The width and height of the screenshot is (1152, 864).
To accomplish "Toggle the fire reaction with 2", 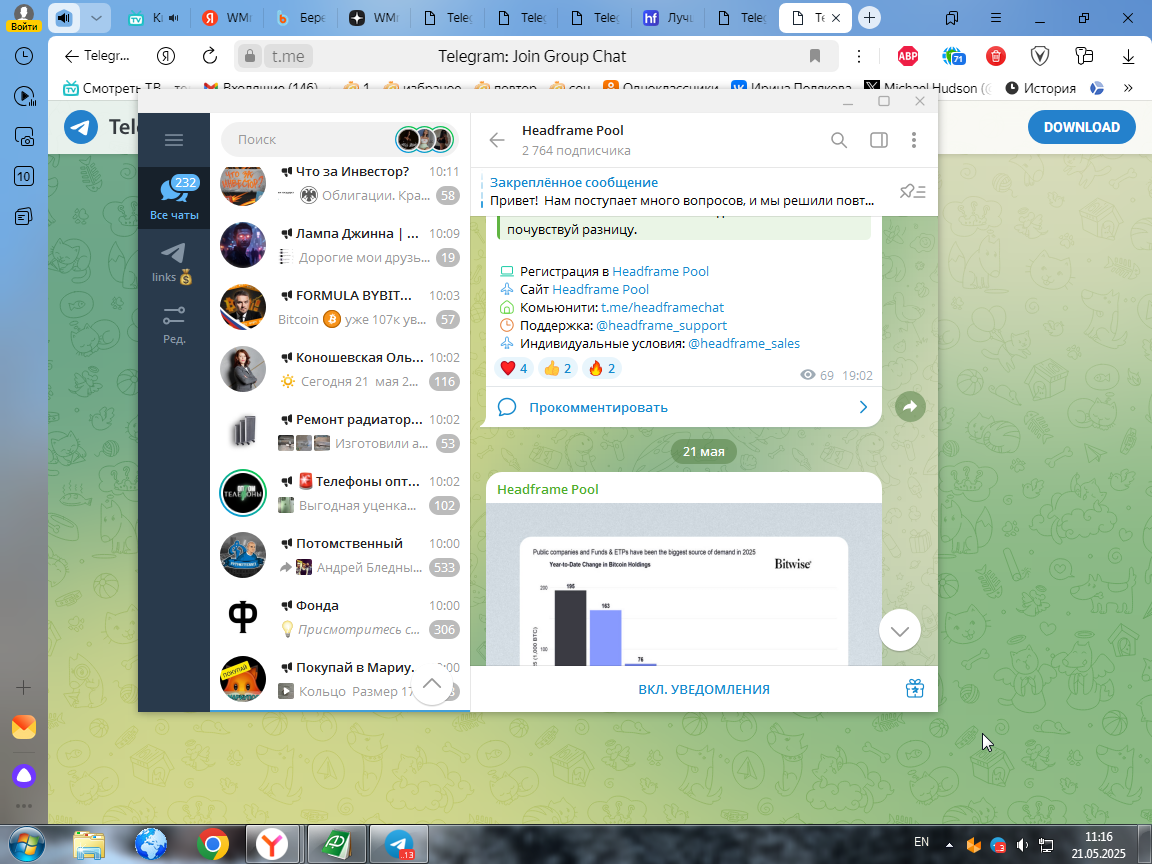I will [601, 368].
